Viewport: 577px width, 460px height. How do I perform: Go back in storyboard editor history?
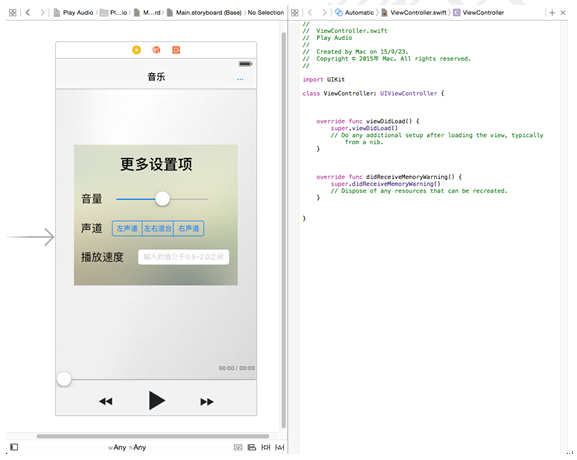click(x=28, y=13)
